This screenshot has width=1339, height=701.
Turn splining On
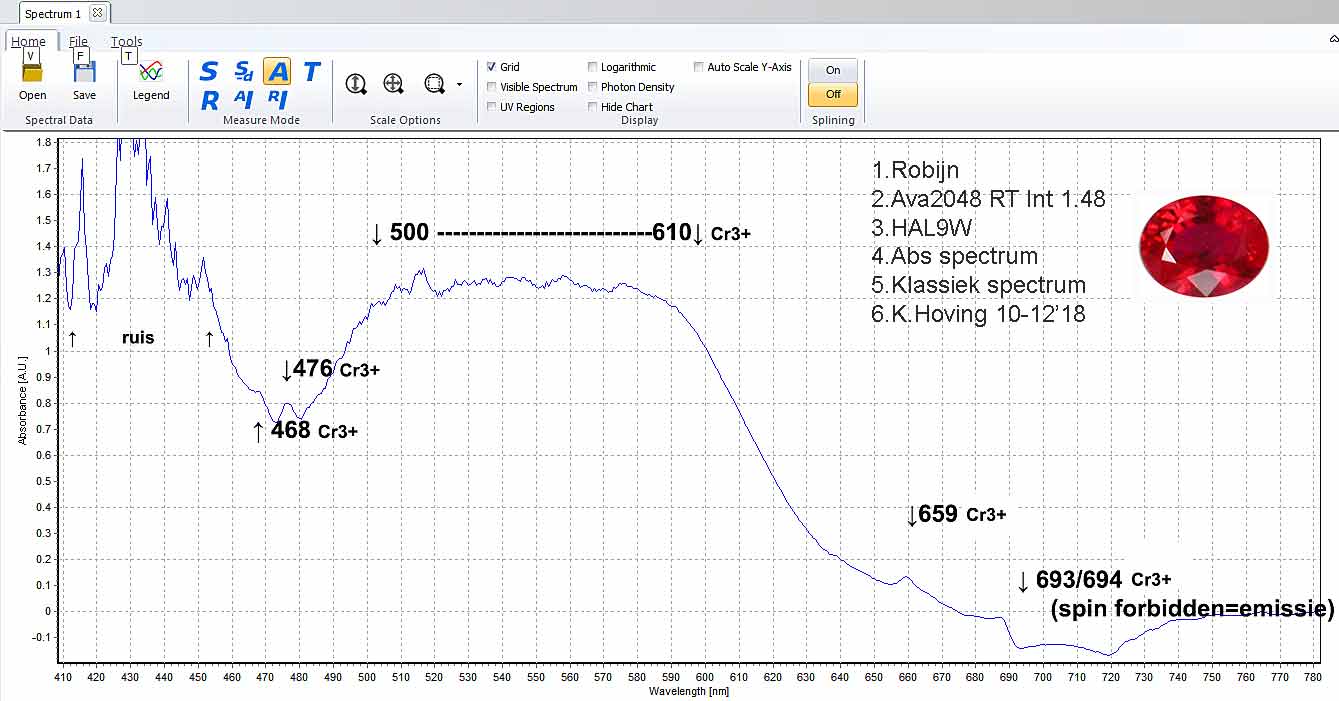point(833,70)
